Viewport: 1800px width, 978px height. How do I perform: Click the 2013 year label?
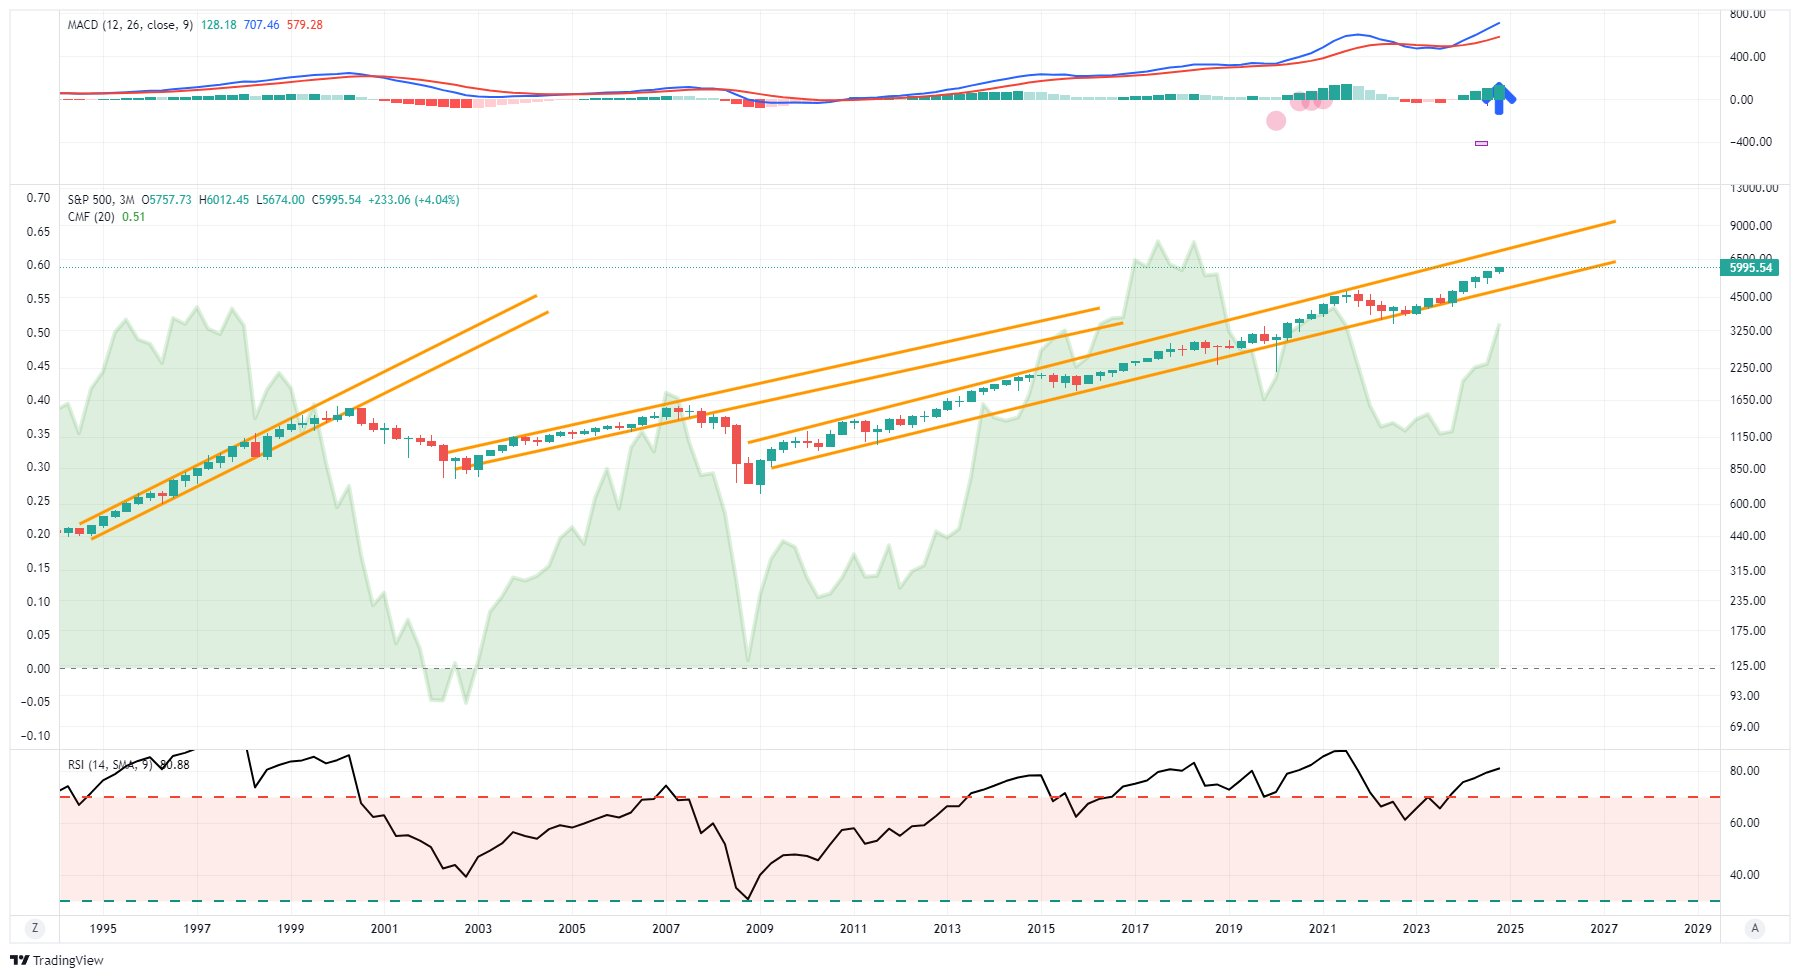pos(947,928)
